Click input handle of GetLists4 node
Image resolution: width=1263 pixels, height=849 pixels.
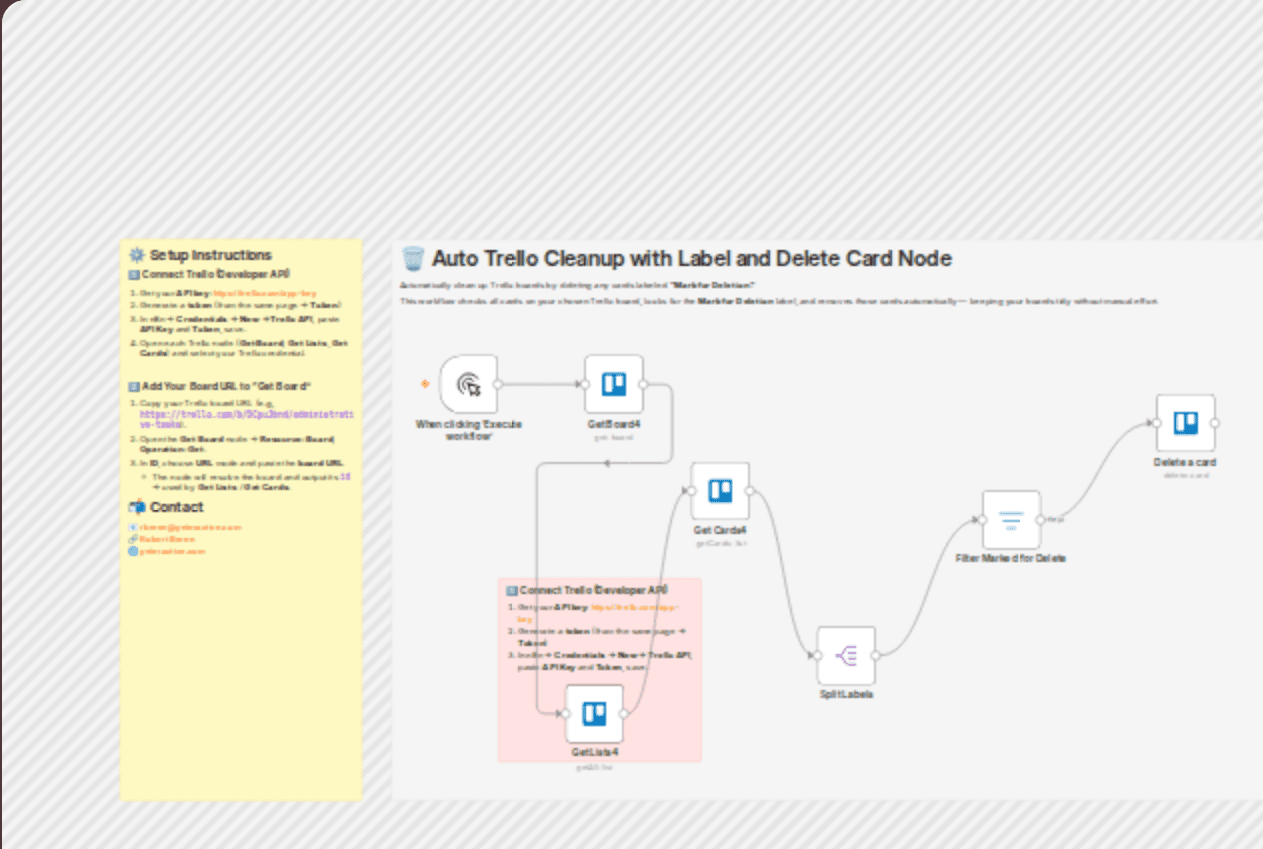[565, 713]
